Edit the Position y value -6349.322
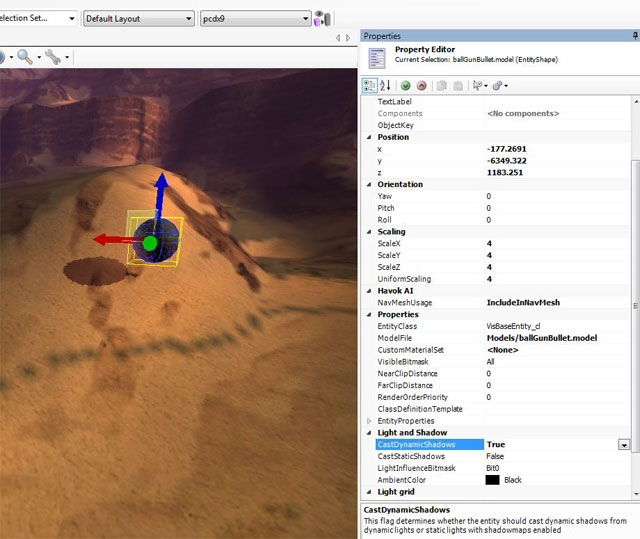This screenshot has height=539, width=640. pos(507,161)
